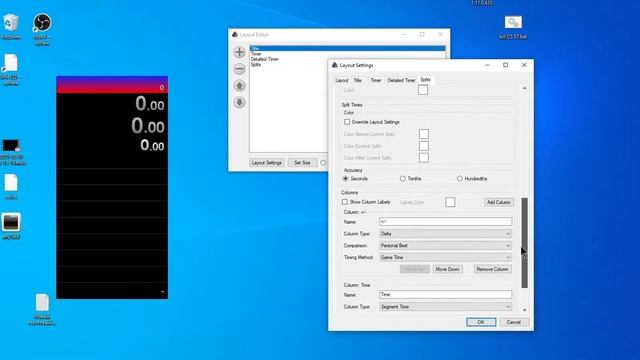Image resolution: width=640 pixels, height=360 pixels.
Task: Open the Timing Method dropdown showing Game Time
Action: [445, 258]
